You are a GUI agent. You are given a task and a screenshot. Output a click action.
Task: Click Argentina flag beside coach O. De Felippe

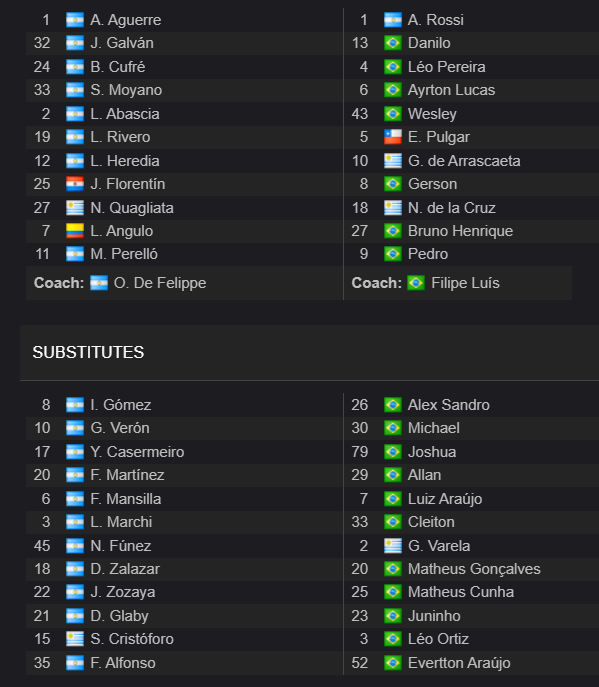coord(99,283)
